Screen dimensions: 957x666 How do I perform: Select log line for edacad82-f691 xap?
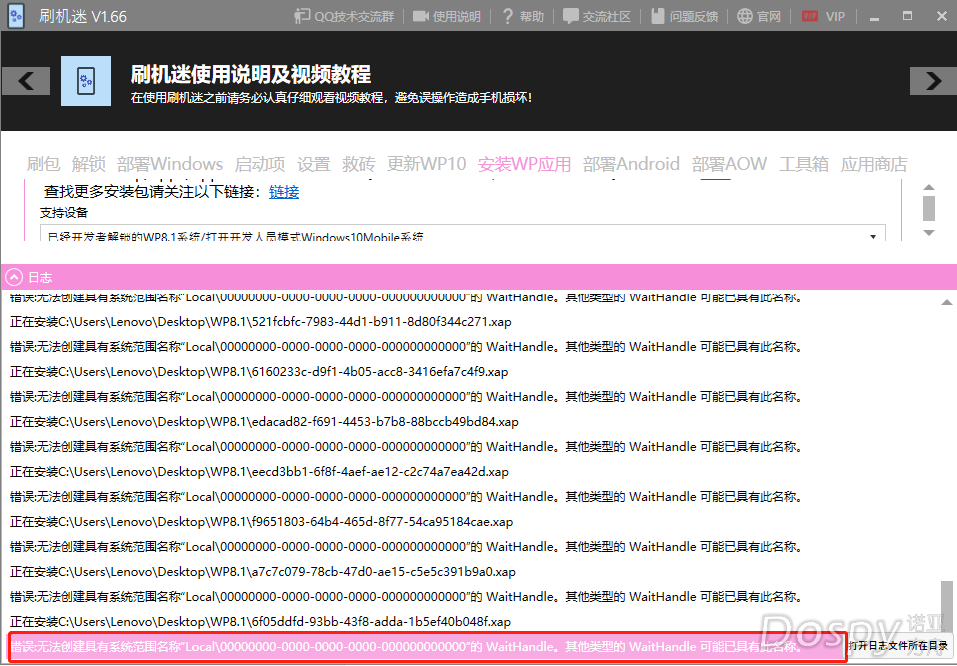coord(264,422)
